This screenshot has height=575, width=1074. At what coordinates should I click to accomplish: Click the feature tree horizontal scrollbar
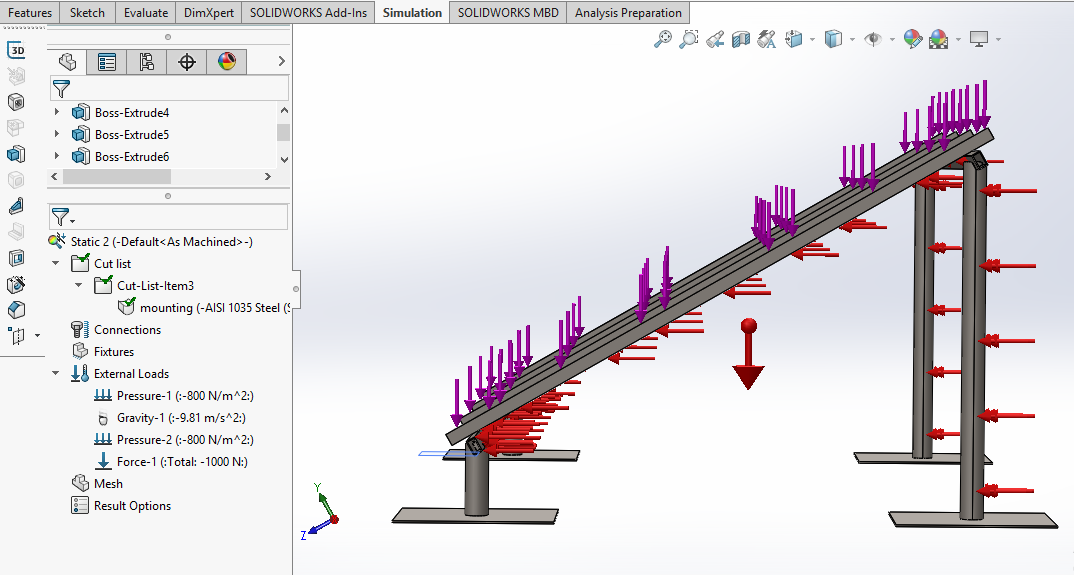click(116, 176)
